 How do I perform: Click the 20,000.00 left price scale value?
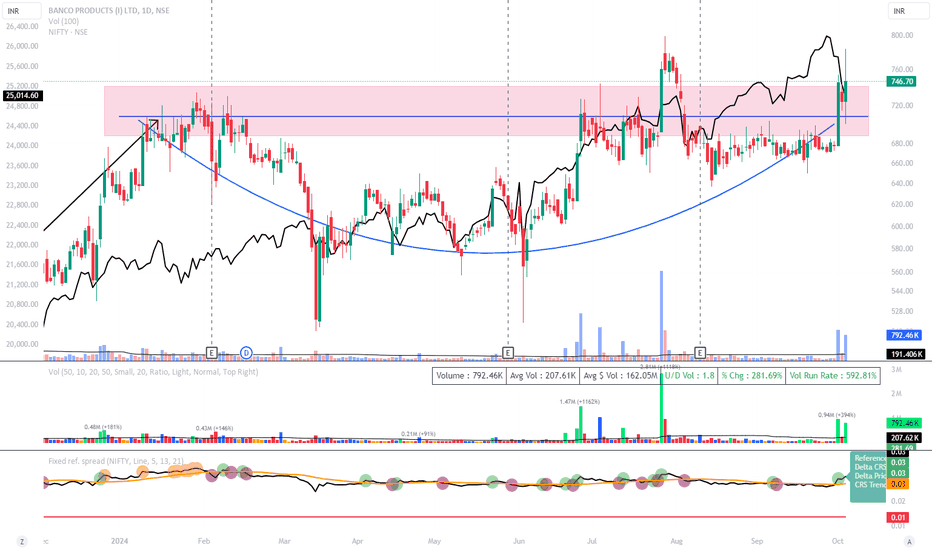point(22,344)
